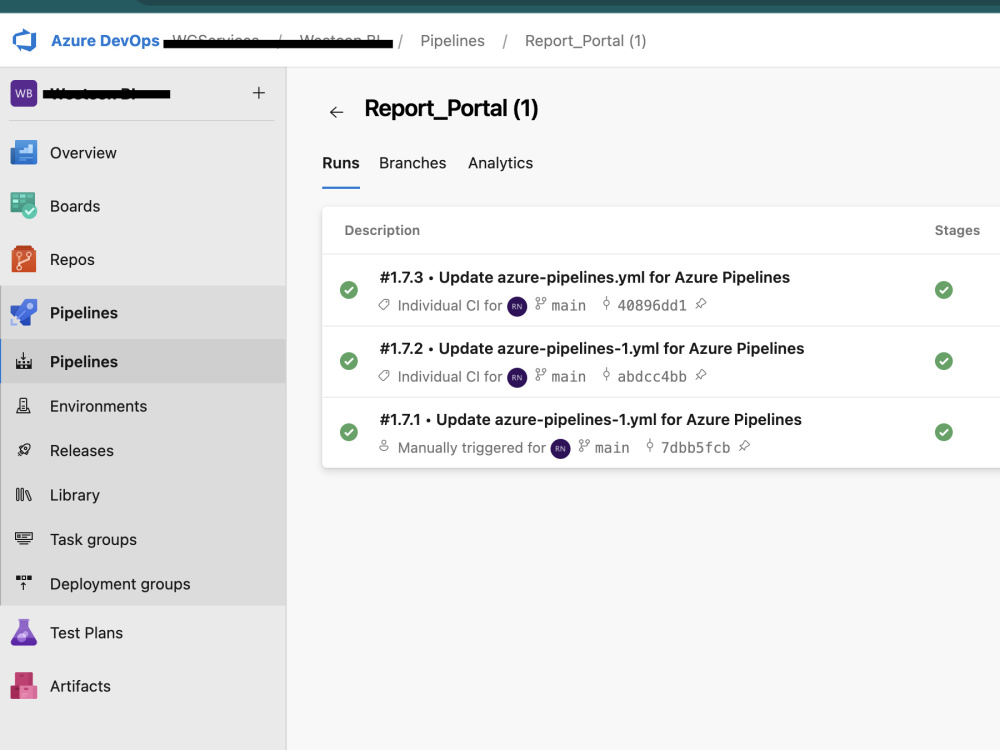Open Boards from the sidebar
1000x750 pixels.
[x=74, y=206]
